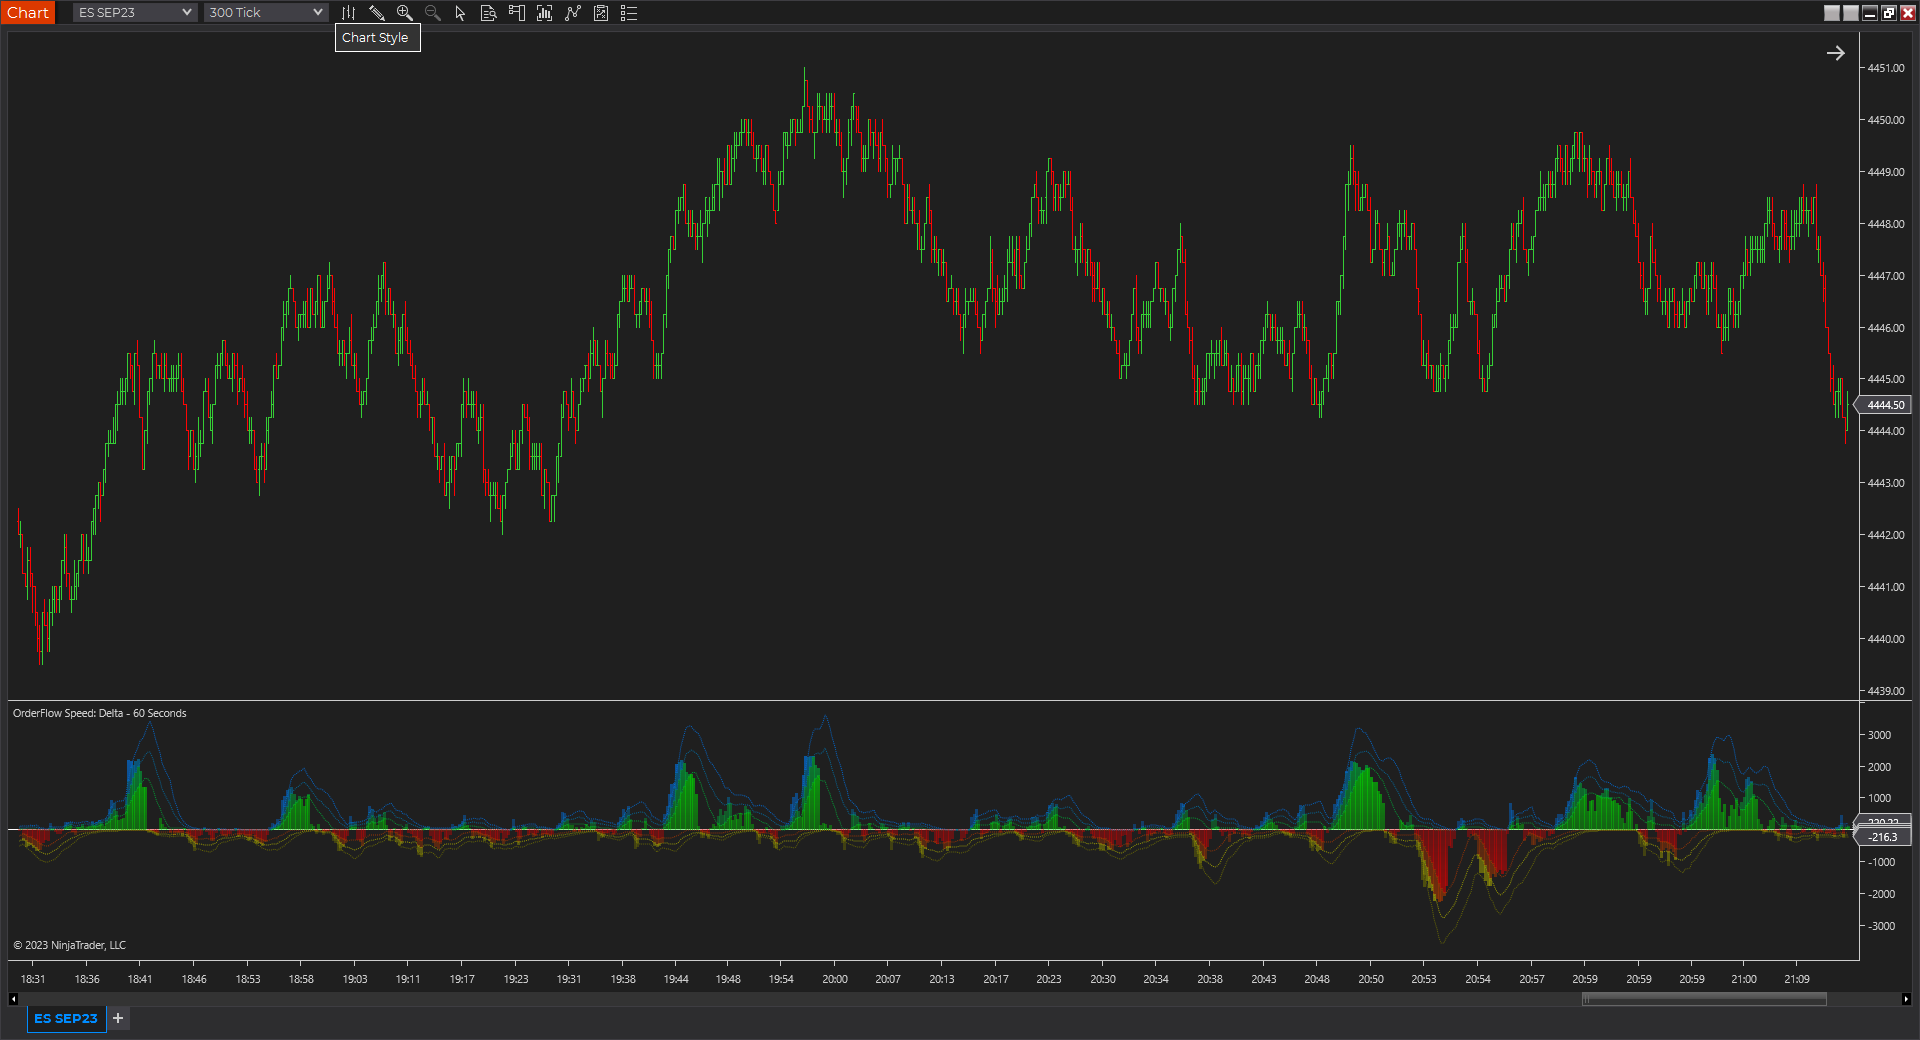The width and height of the screenshot is (1920, 1040).
Task: Click the 4444.50 price marker on the axis
Action: pyautogui.click(x=1883, y=405)
